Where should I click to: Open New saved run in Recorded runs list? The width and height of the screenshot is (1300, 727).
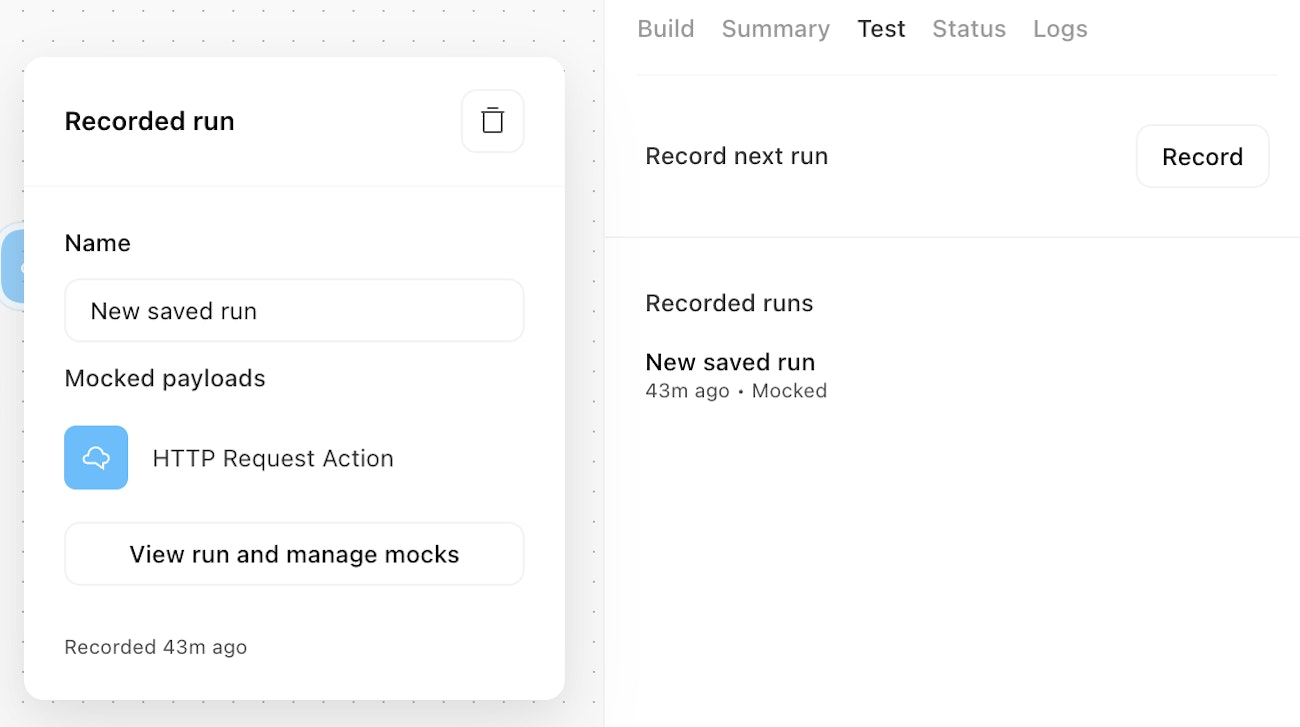point(730,362)
